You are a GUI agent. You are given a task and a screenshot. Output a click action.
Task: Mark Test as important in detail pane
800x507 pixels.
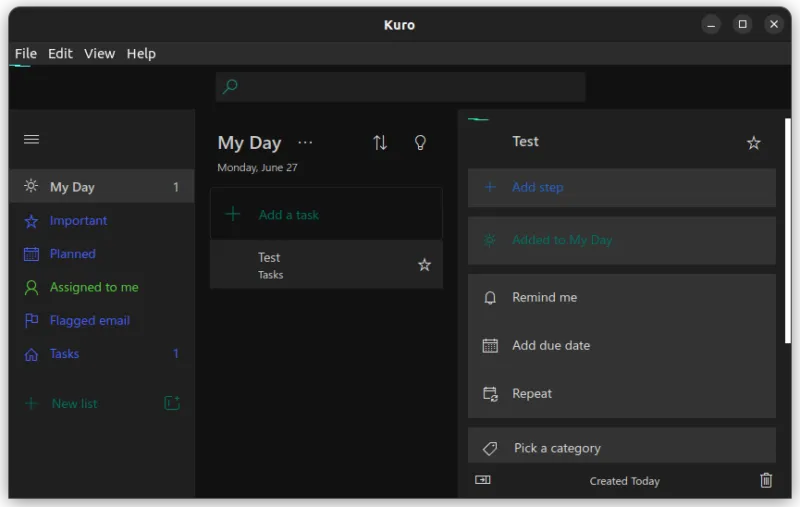[x=754, y=143]
